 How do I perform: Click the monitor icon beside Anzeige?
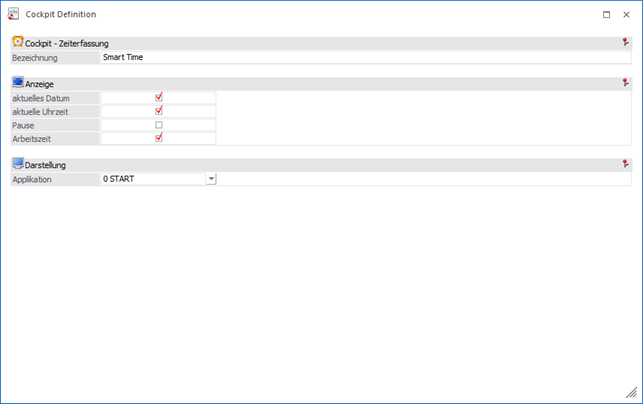click(17, 83)
